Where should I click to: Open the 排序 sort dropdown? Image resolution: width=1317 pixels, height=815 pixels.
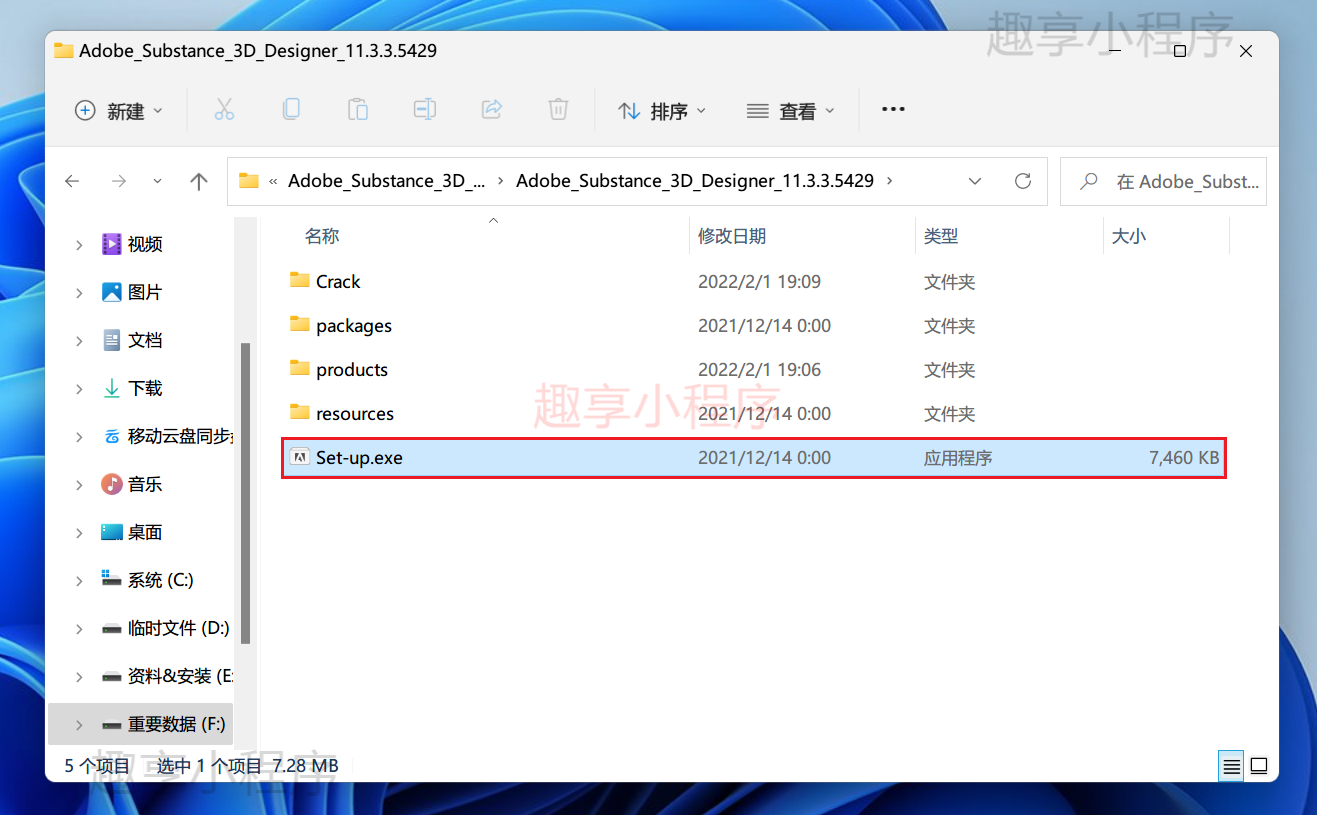pyautogui.click(x=662, y=111)
